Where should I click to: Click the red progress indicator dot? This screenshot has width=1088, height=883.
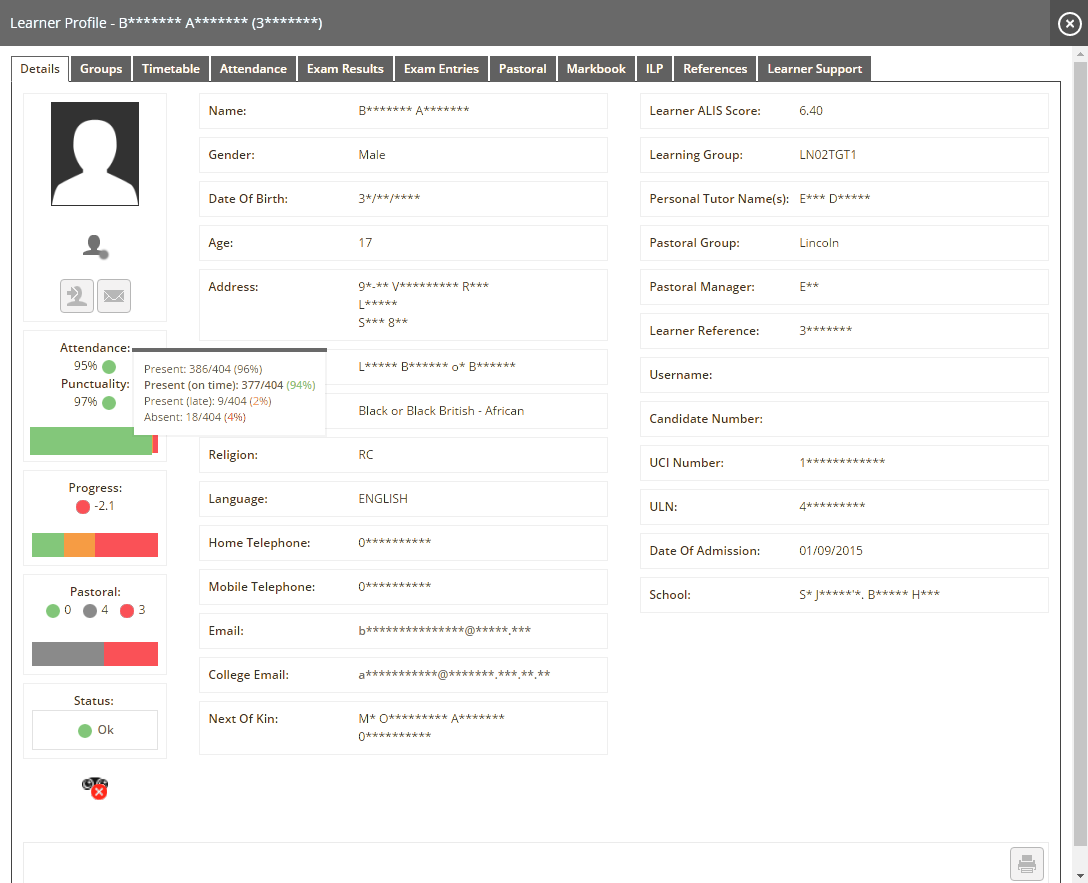click(x=82, y=507)
